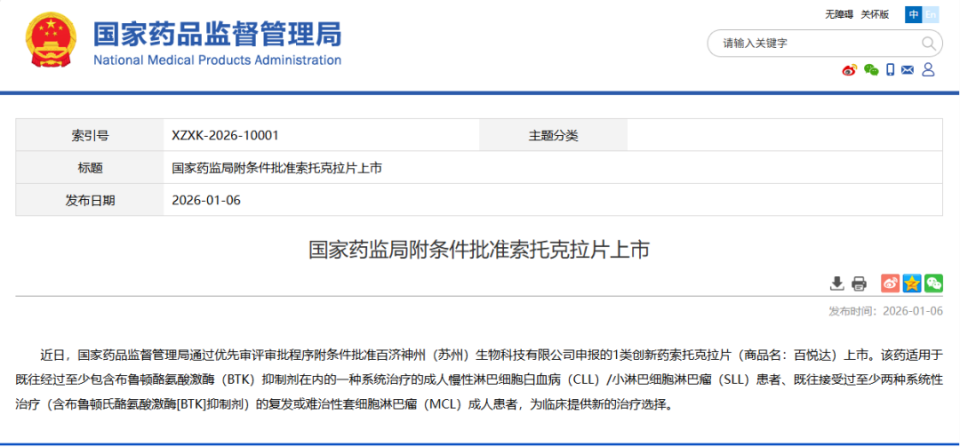960x447 pixels.
Task: Print the article with printer icon
Action: (x=860, y=283)
